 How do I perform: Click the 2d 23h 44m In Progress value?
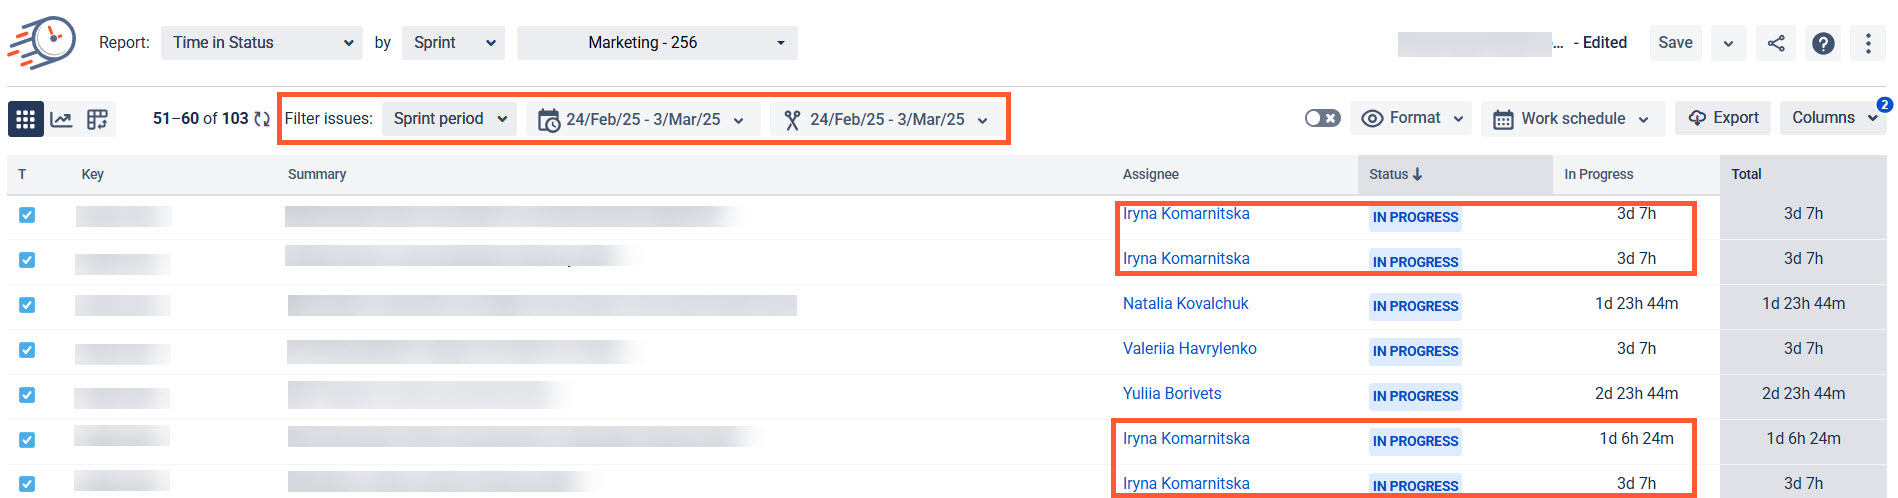click(1636, 393)
